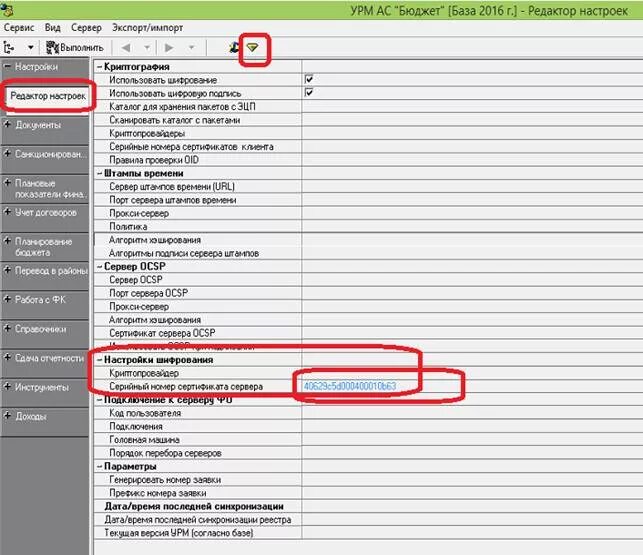Collapse the Настройки sidebar section
The width and height of the screenshot is (643, 555).
click(7, 66)
